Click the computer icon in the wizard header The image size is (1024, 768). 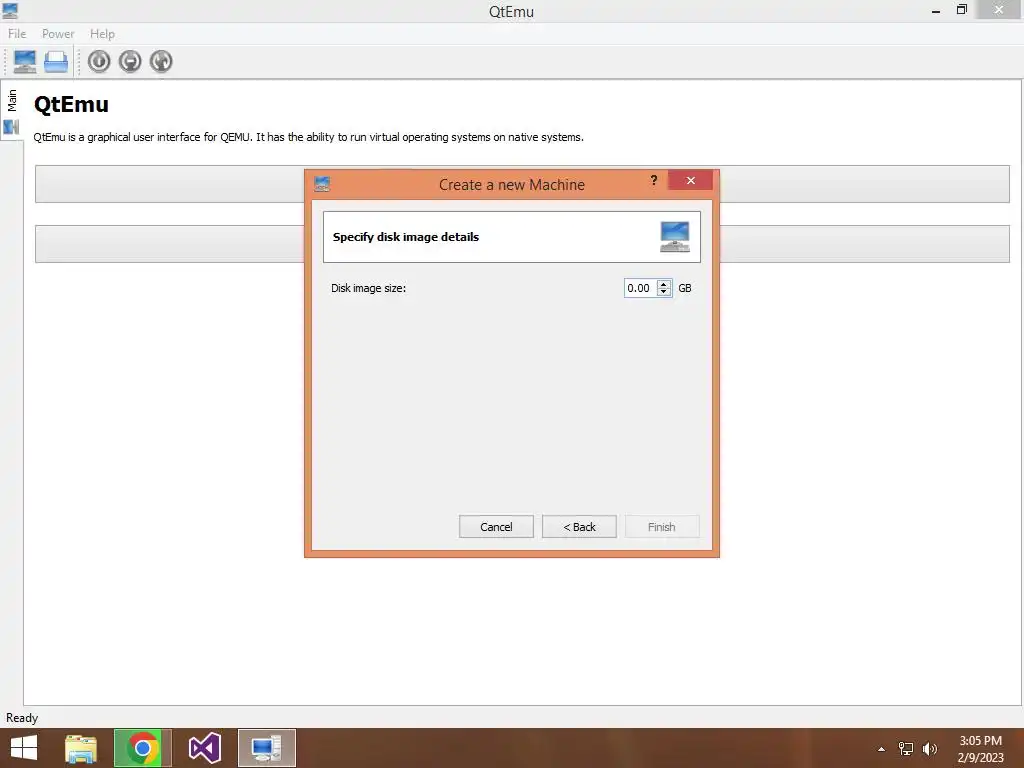coord(675,236)
